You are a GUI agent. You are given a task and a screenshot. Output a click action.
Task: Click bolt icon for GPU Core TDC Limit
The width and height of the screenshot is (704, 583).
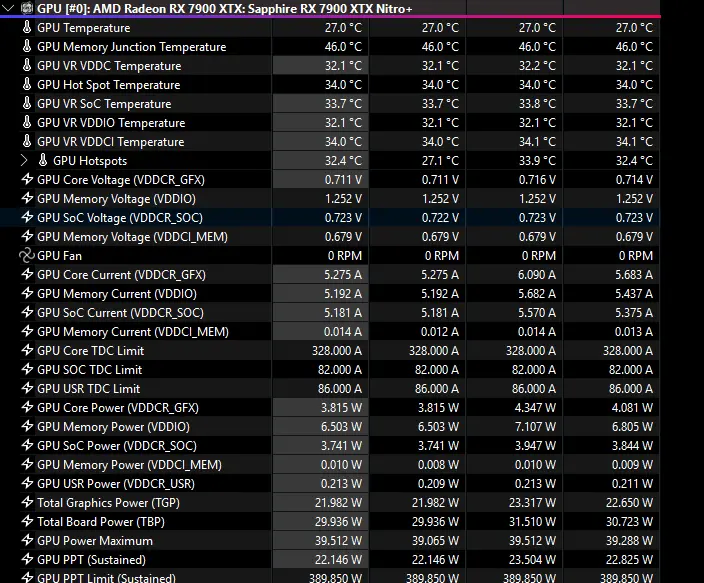pos(27,350)
